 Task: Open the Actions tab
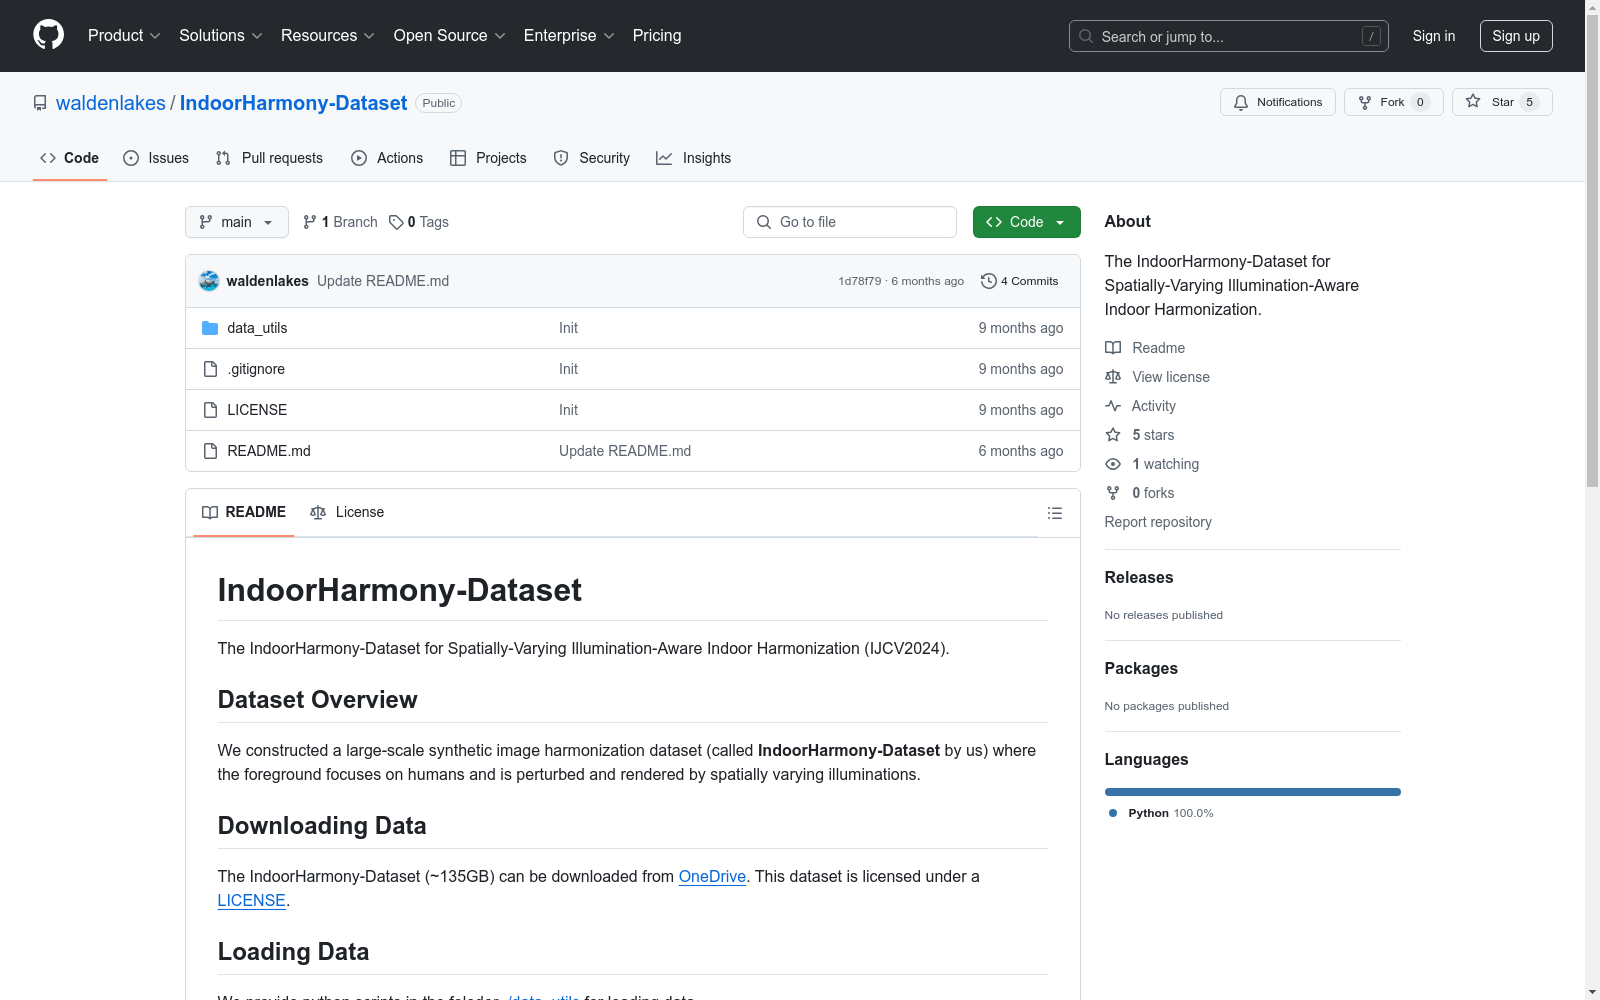click(387, 158)
